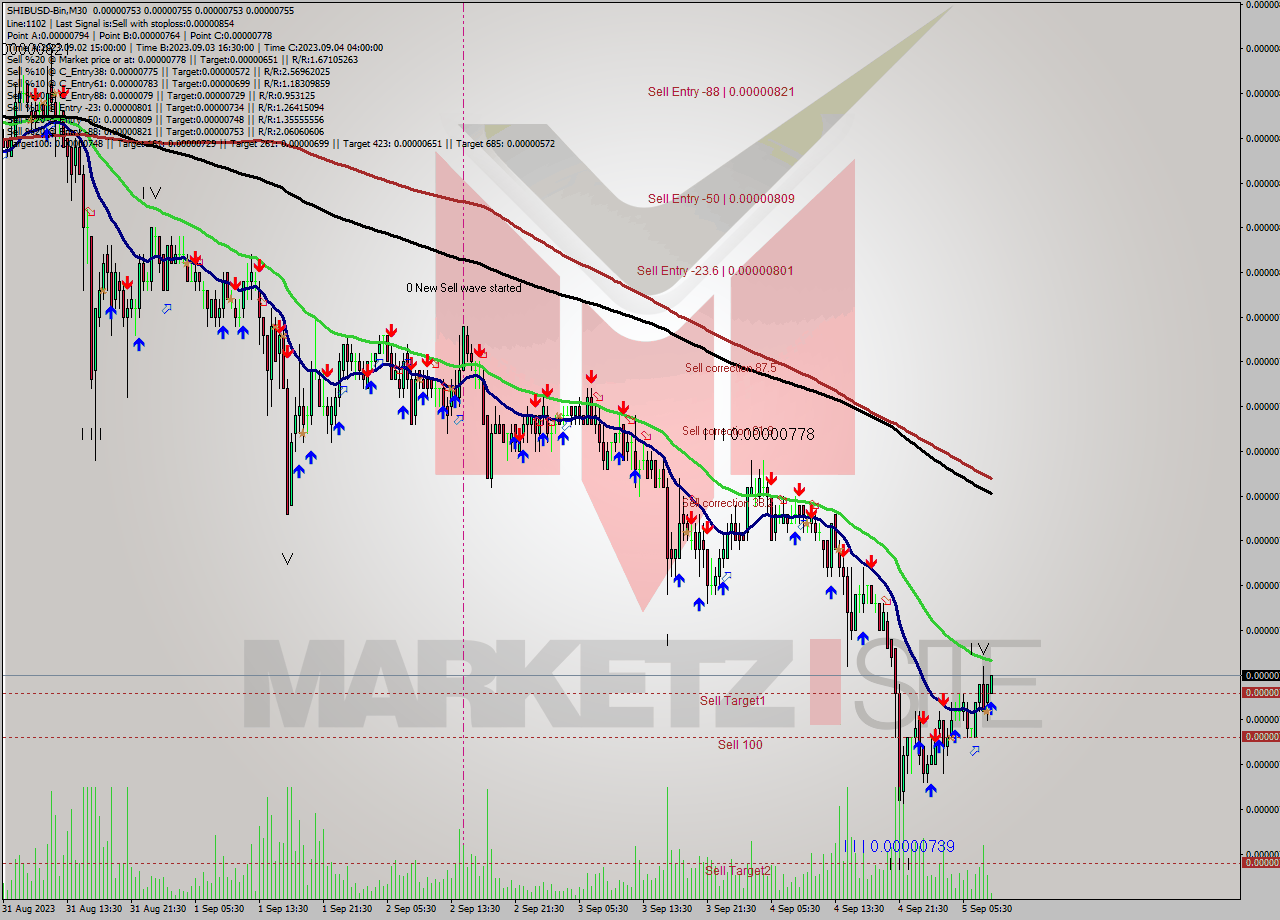Click 'Sell Entry -88 | 0.00000821' label

click(x=721, y=91)
